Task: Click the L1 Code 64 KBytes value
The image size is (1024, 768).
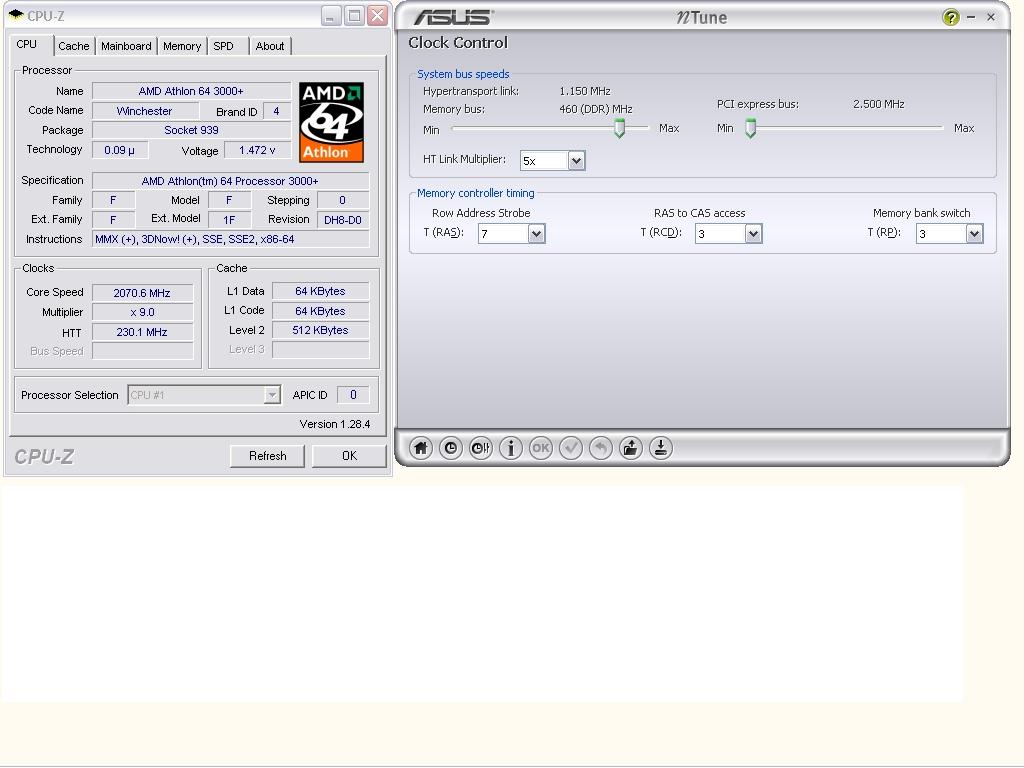Action: pyautogui.click(x=321, y=311)
